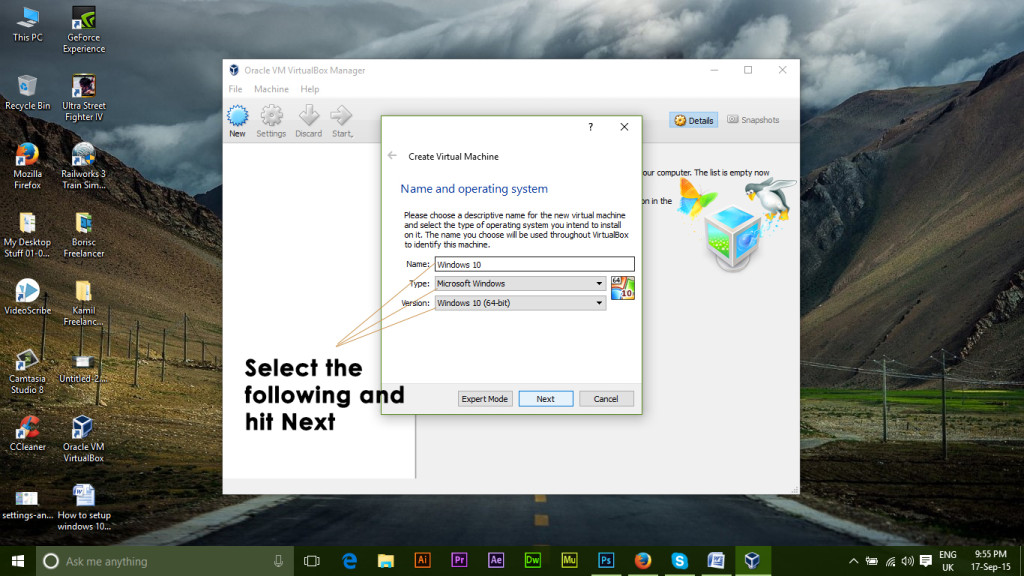This screenshot has width=1024, height=576.
Task: Select Ultra Street Fighter IV desktop shortcut
Action: [x=84, y=98]
